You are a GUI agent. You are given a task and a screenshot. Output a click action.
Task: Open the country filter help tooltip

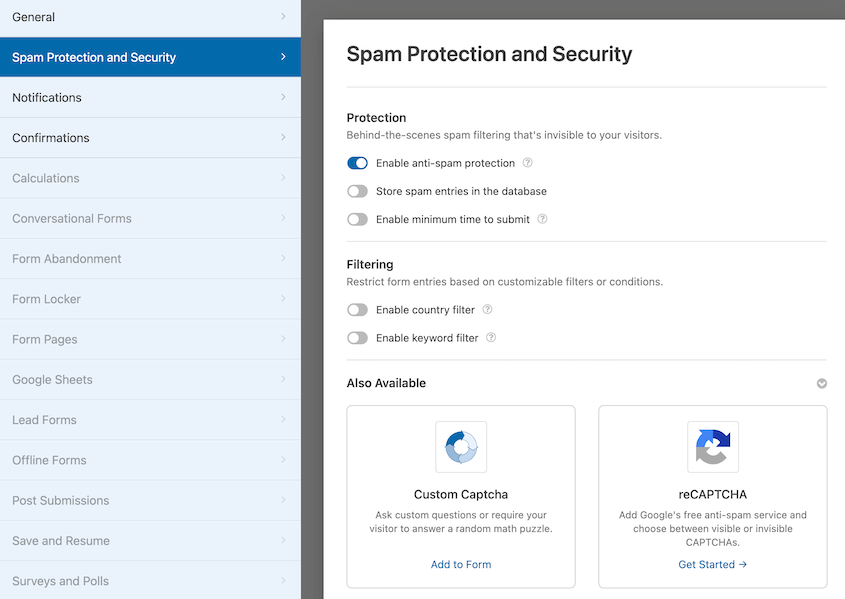487,310
